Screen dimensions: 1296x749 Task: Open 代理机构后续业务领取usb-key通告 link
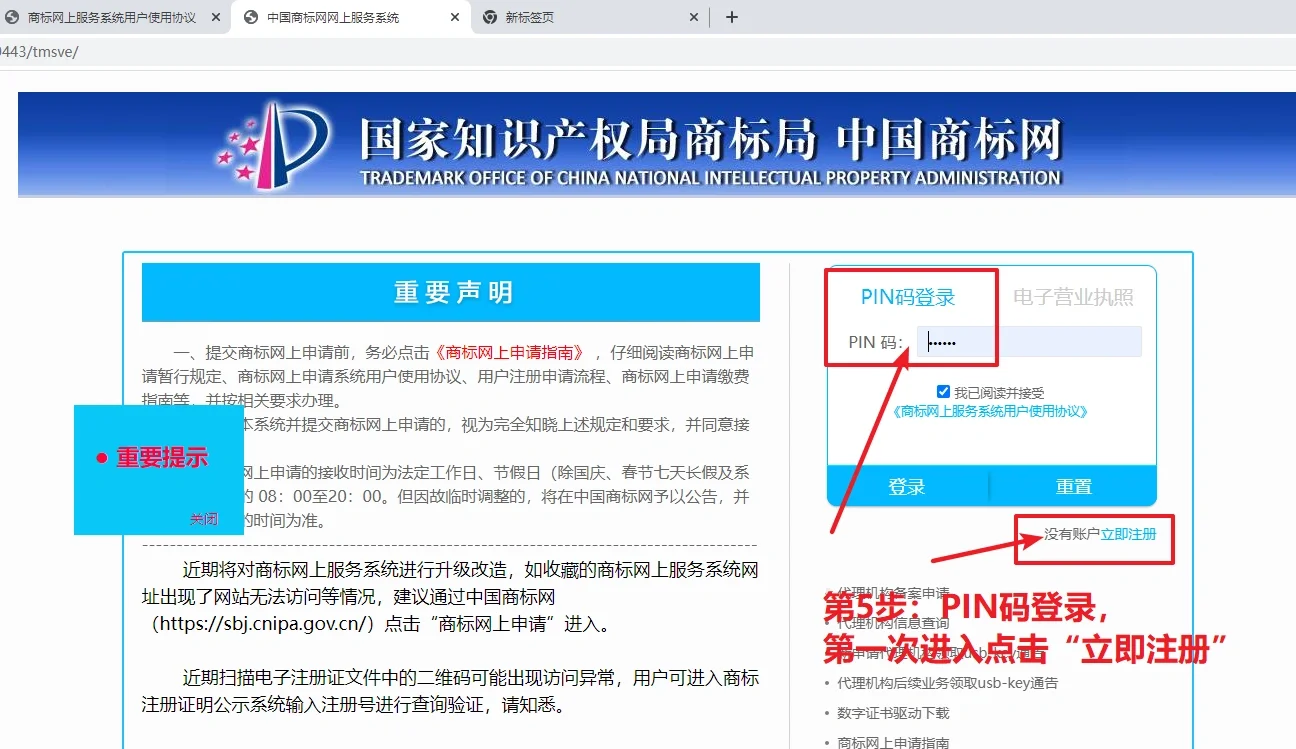pos(947,683)
